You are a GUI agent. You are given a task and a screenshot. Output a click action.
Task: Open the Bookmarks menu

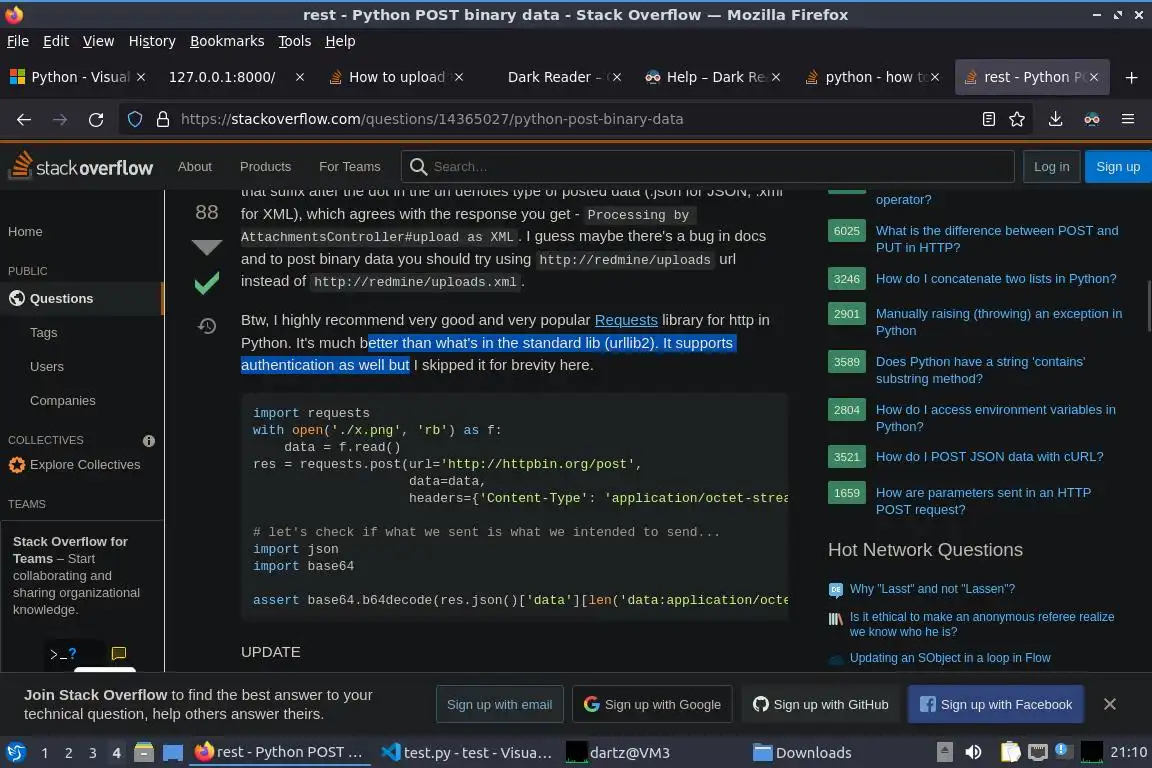[x=227, y=41]
